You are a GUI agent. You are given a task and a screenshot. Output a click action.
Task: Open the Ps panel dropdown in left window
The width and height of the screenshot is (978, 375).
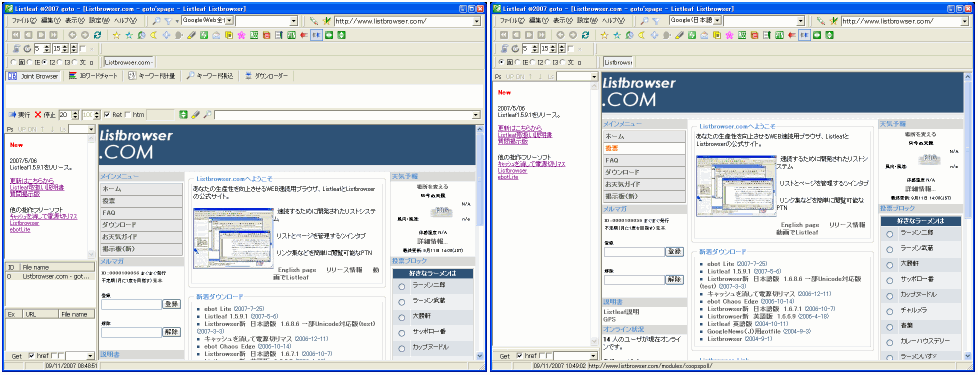click(x=91, y=129)
